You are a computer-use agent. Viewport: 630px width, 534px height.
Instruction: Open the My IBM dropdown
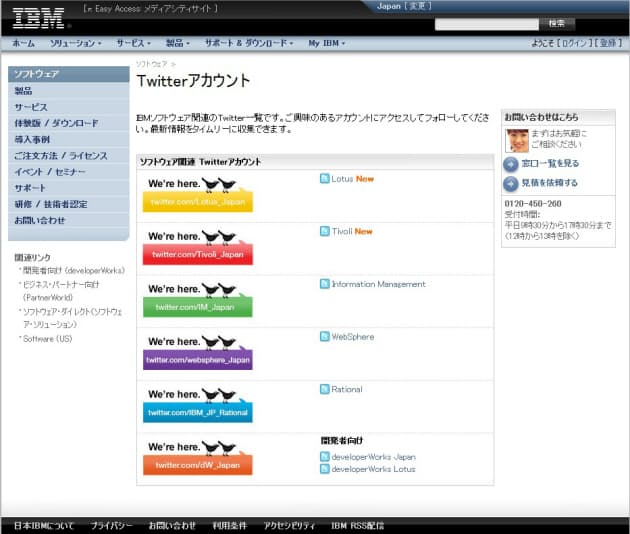pyautogui.click(x=326, y=44)
